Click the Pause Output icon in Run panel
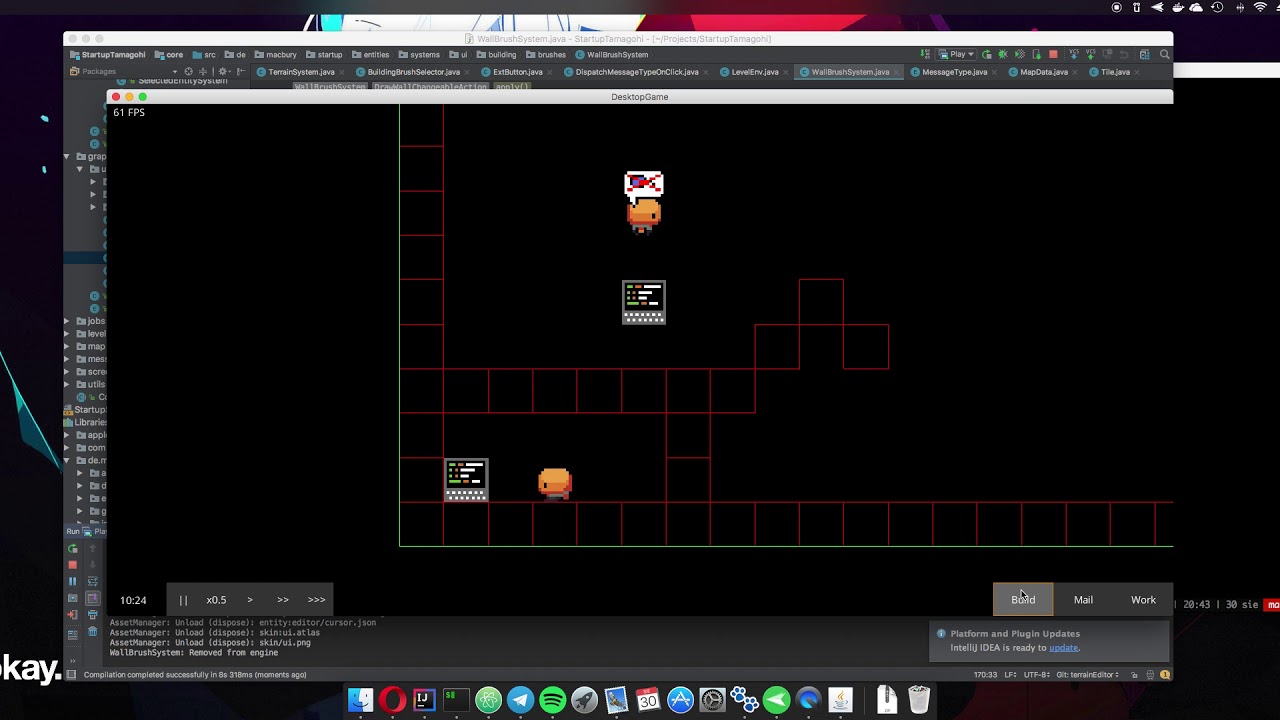This screenshot has height=720, width=1280. pyautogui.click(x=72, y=581)
